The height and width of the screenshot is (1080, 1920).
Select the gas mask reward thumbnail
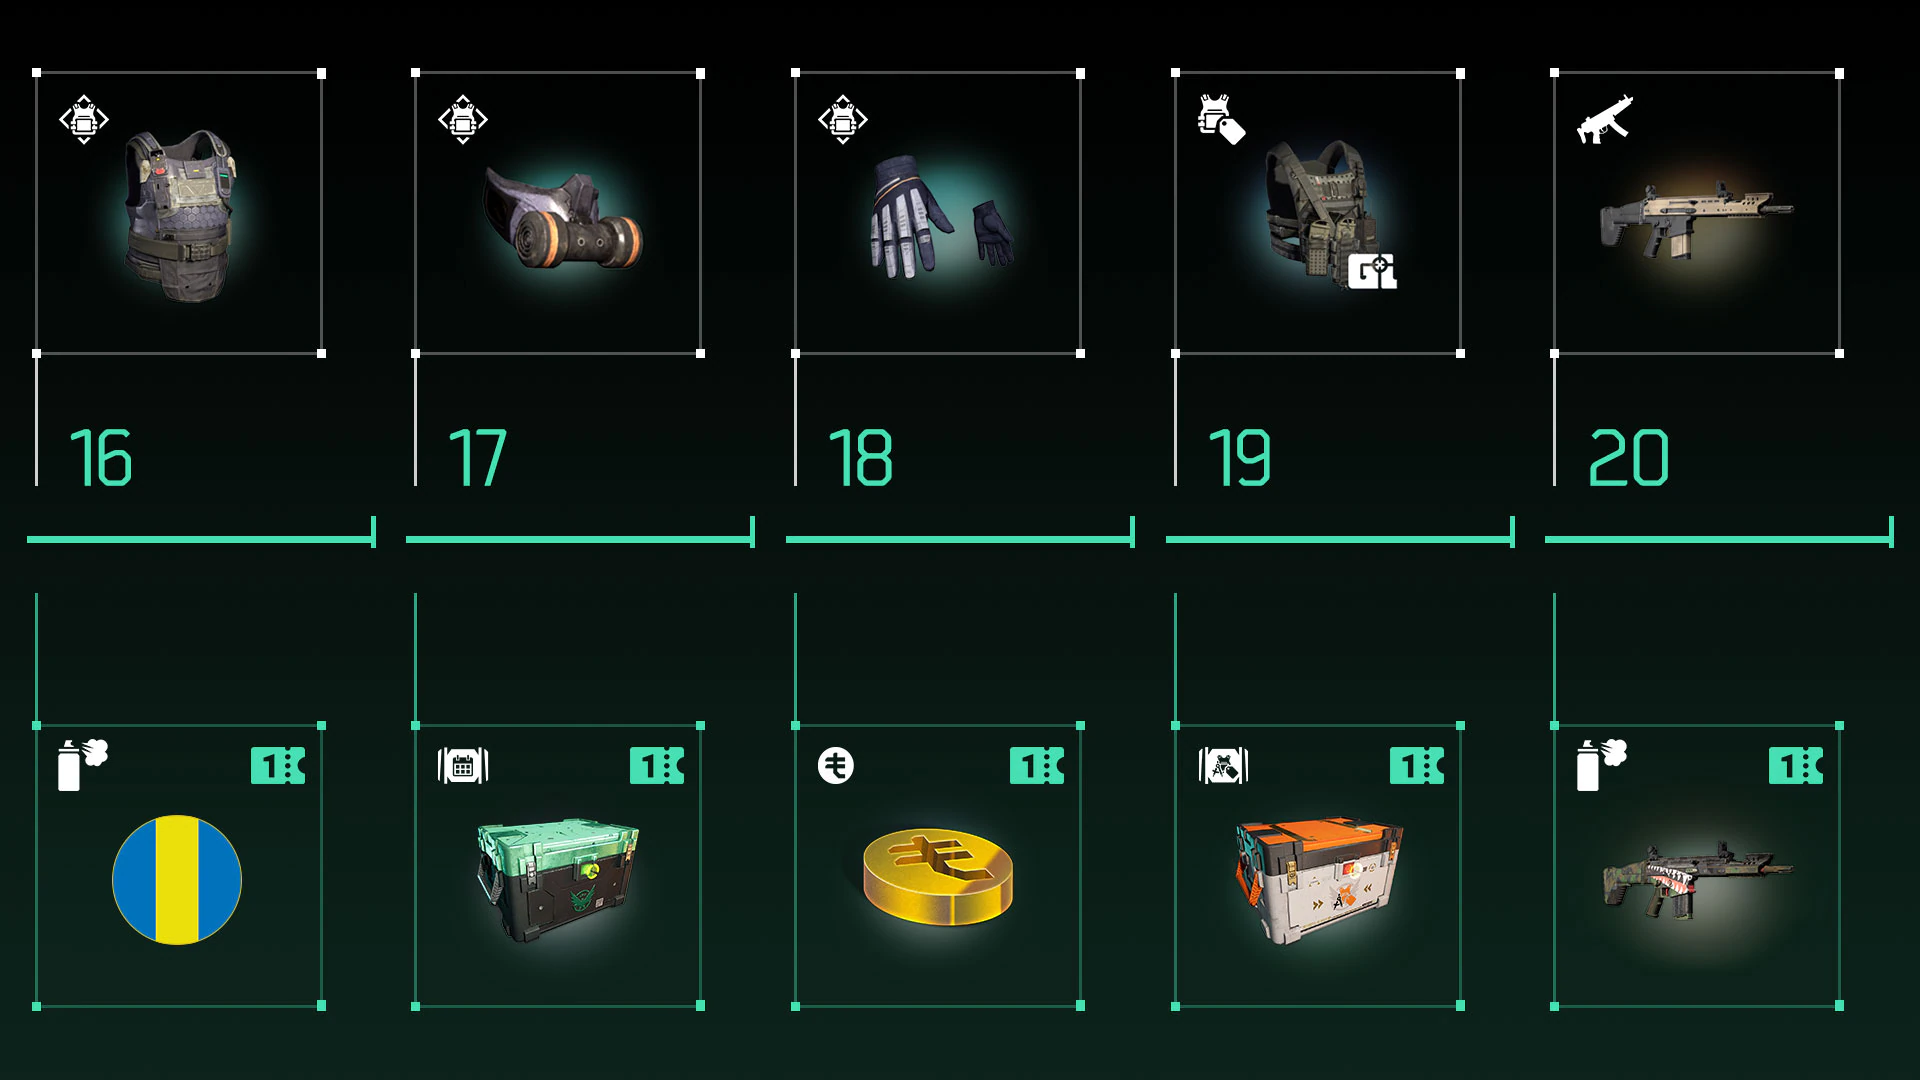(563, 220)
